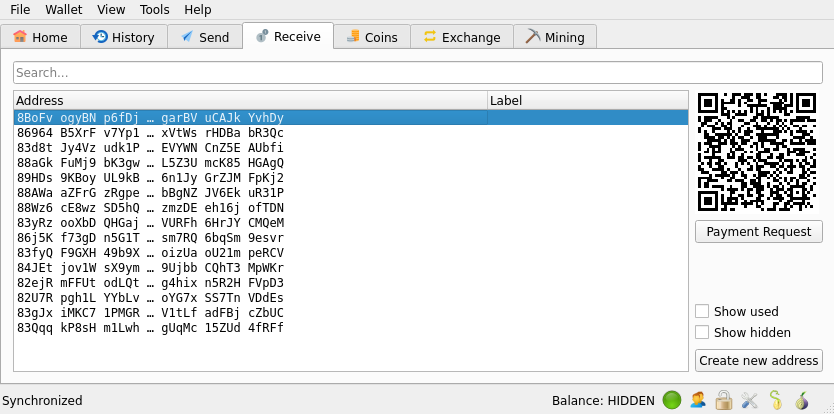The height and width of the screenshot is (414, 834).
Task: Switch to the Exchange tab
Action: tap(461, 38)
